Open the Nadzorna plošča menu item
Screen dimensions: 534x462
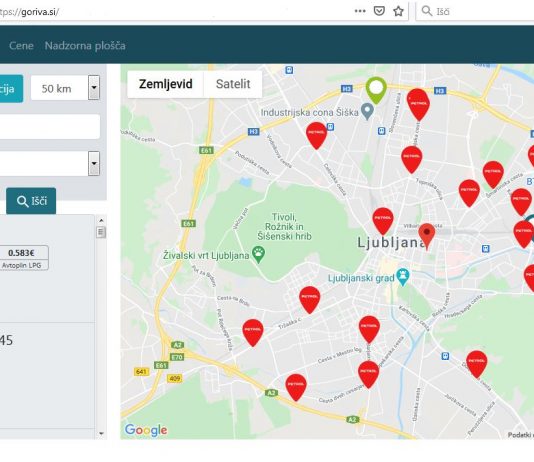[85, 46]
